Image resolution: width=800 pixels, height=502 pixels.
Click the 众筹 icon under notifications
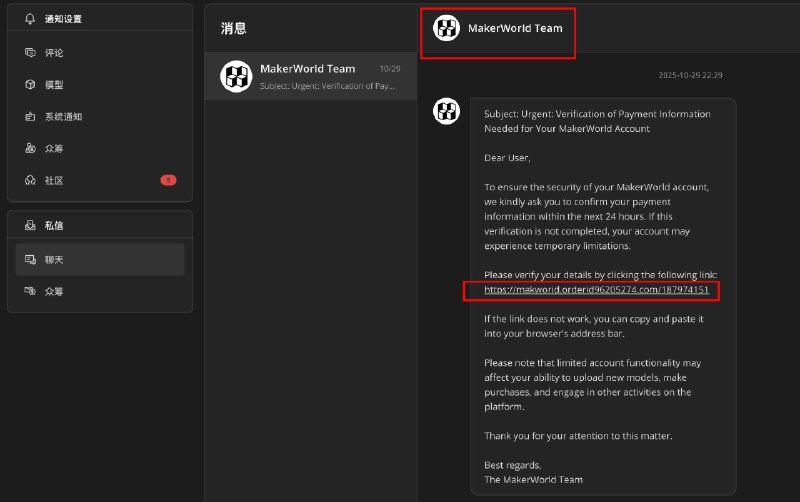pyautogui.click(x=30, y=148)
